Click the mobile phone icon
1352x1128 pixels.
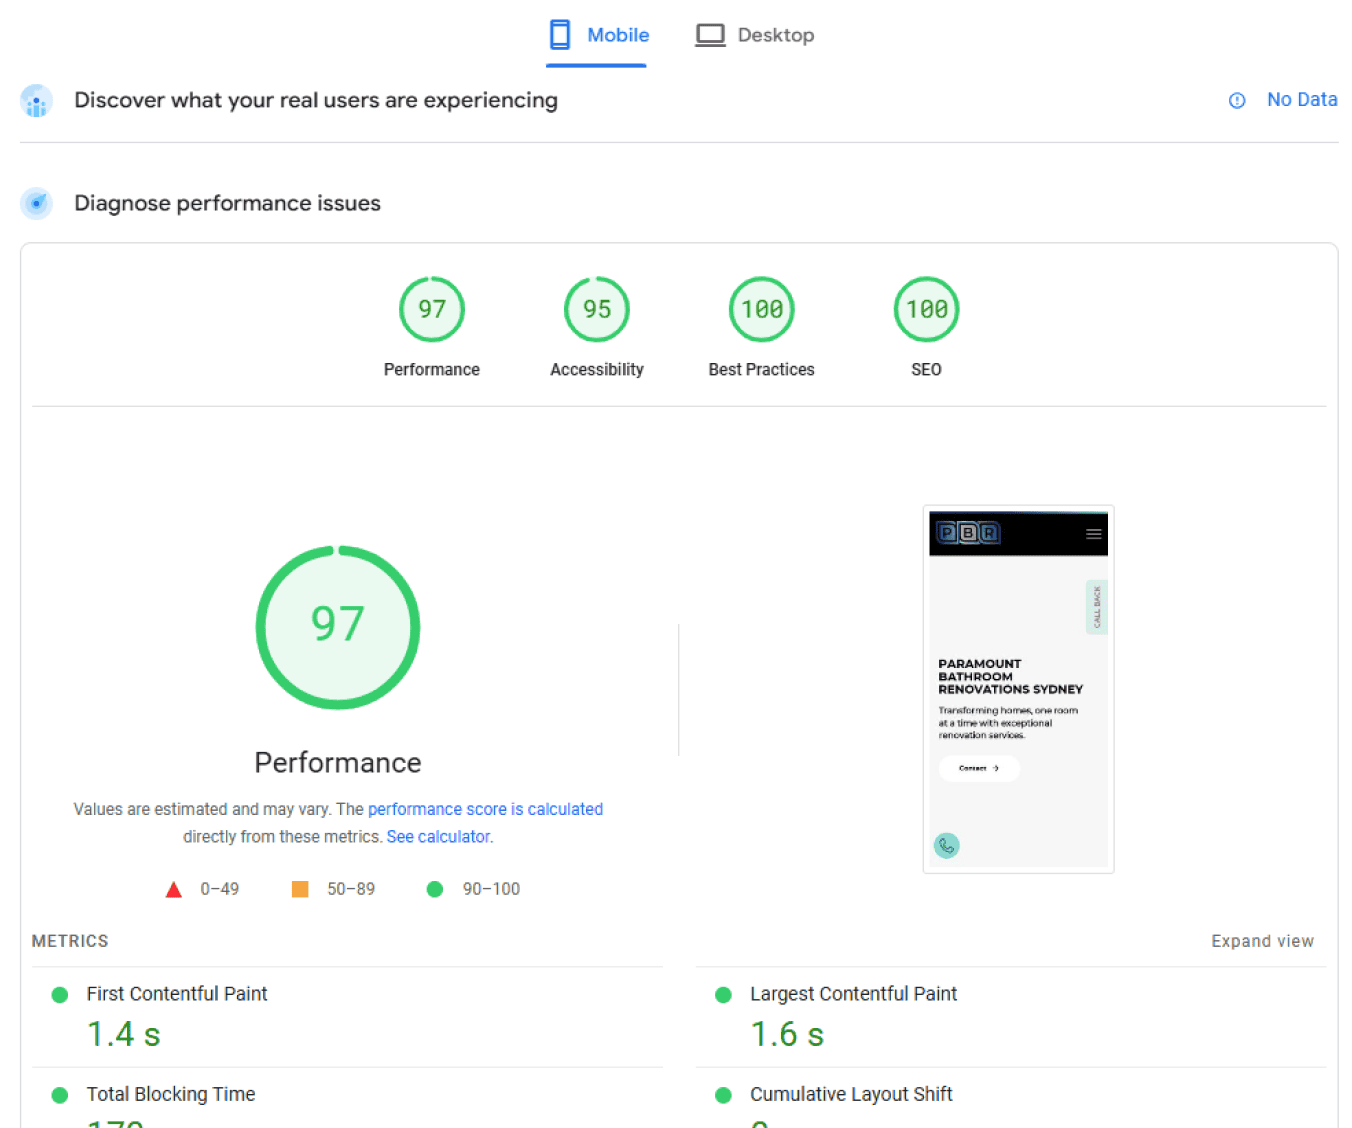pyautogui.click(x=560, y=35)
